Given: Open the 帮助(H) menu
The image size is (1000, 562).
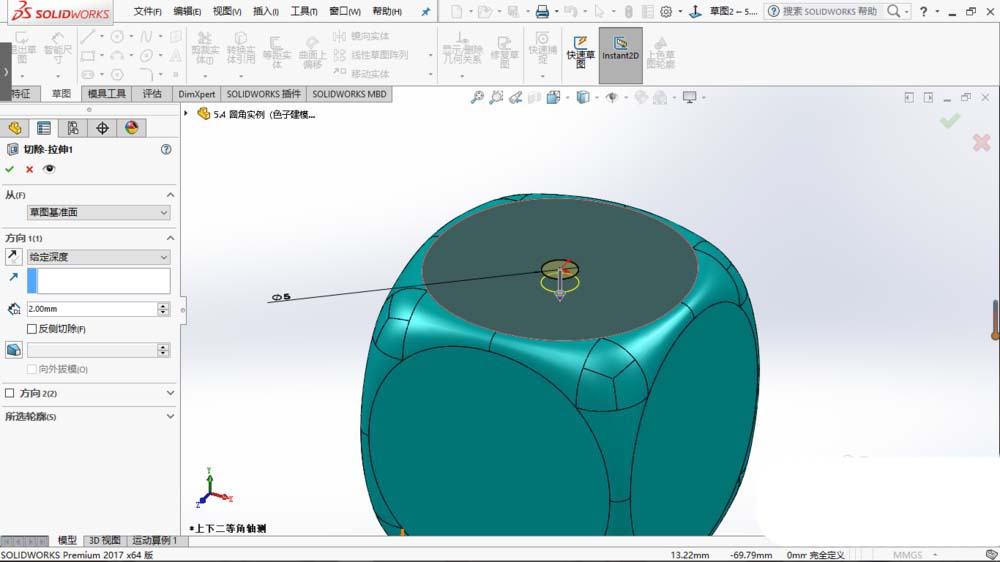Looking at the screenshot, I should (386, 11).
